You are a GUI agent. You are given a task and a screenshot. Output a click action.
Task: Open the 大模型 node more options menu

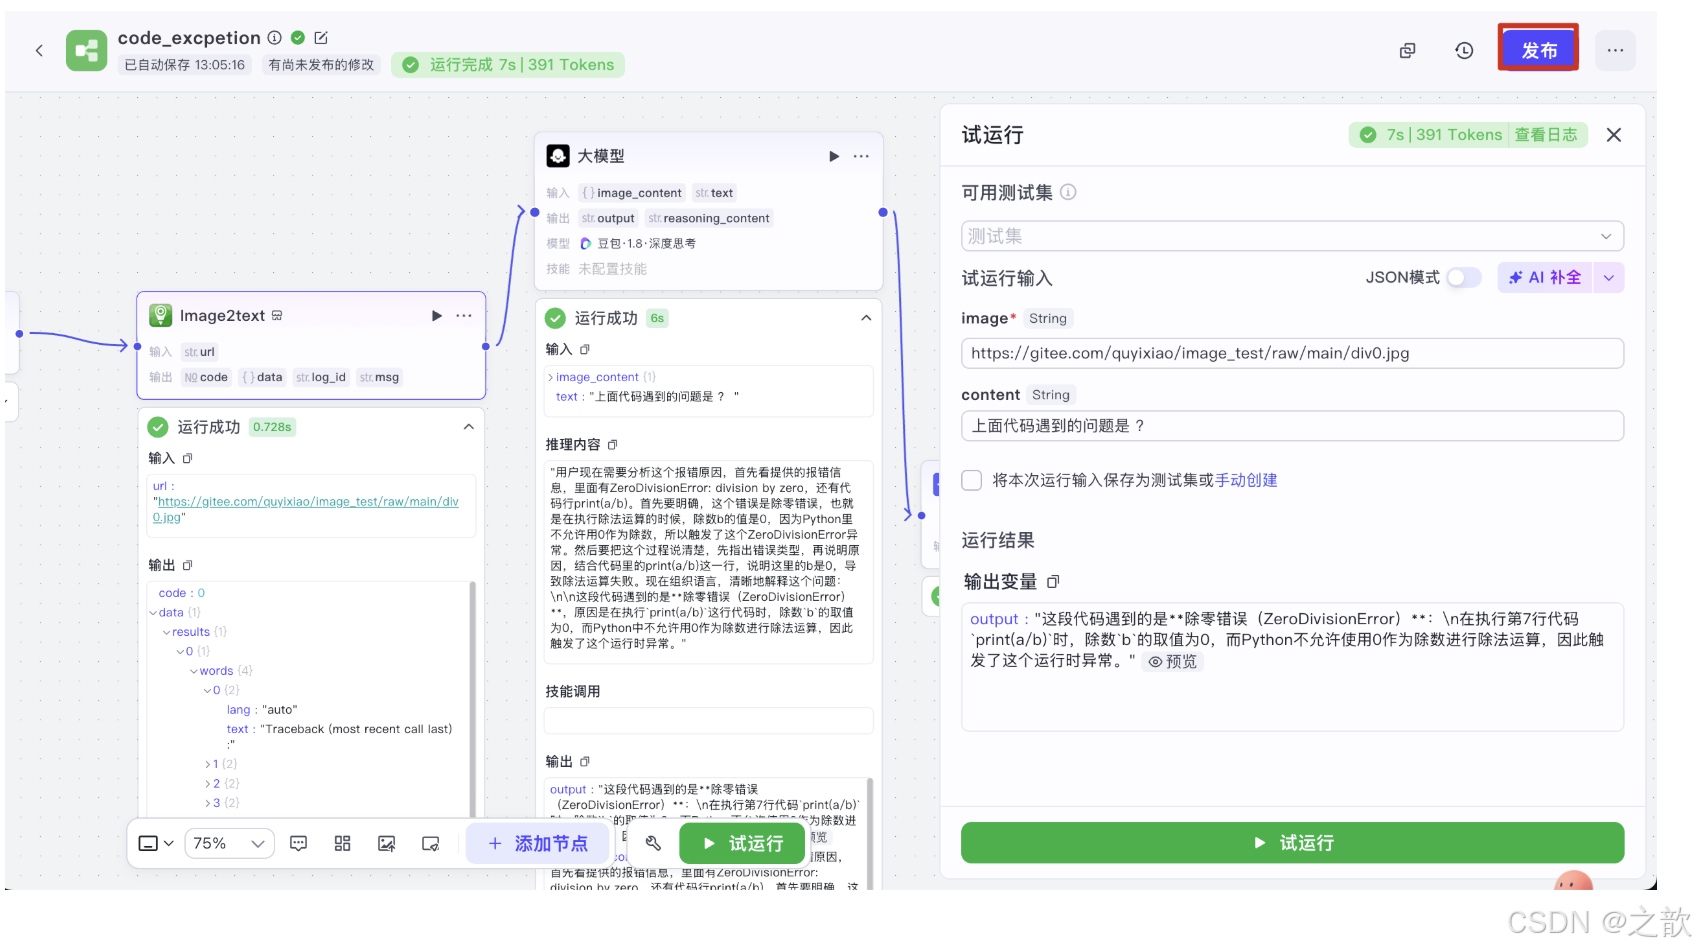click(861, 156)
